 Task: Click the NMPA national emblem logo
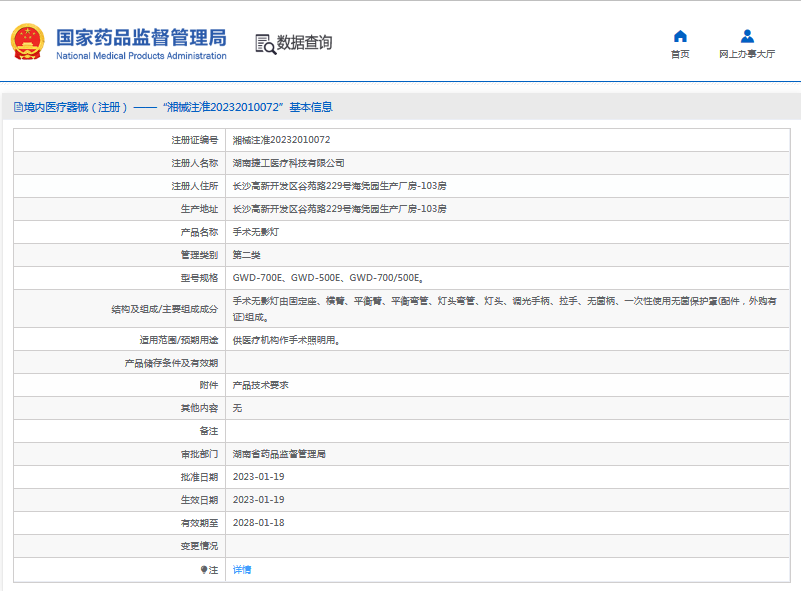click(27, 40)
